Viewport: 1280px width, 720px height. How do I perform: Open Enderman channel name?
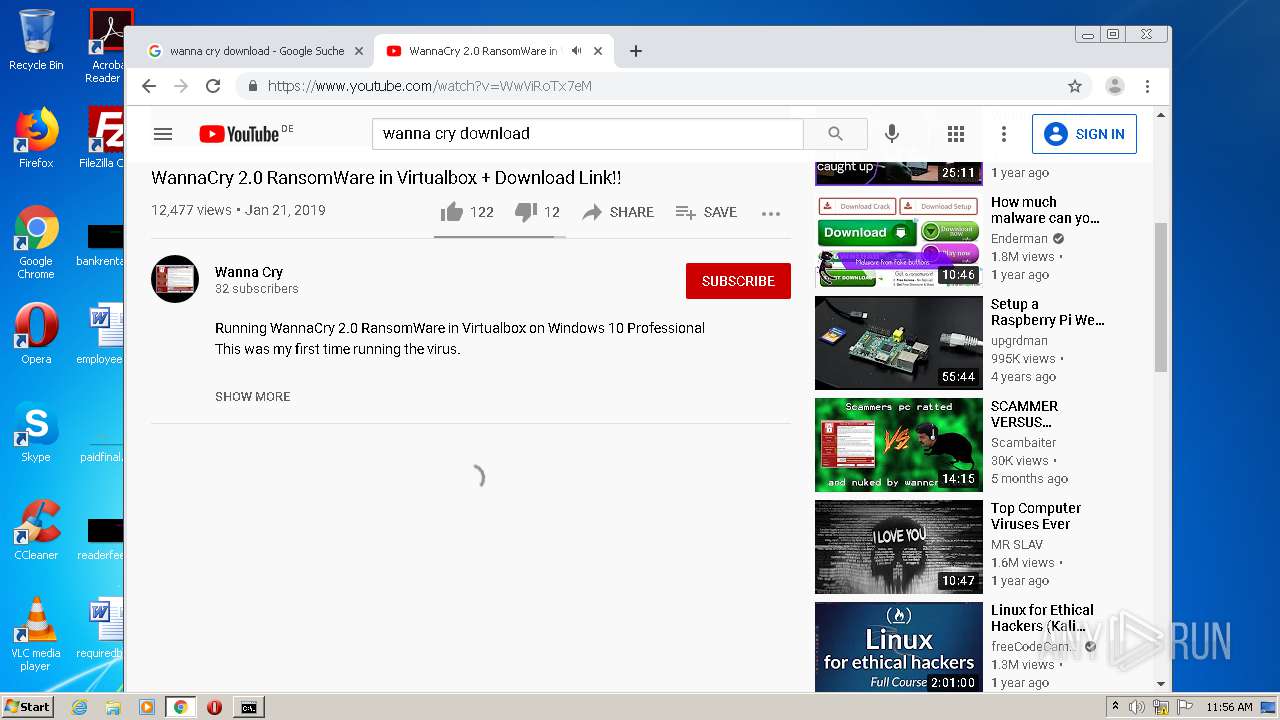pyautogui.click(x=1019, y=239)
